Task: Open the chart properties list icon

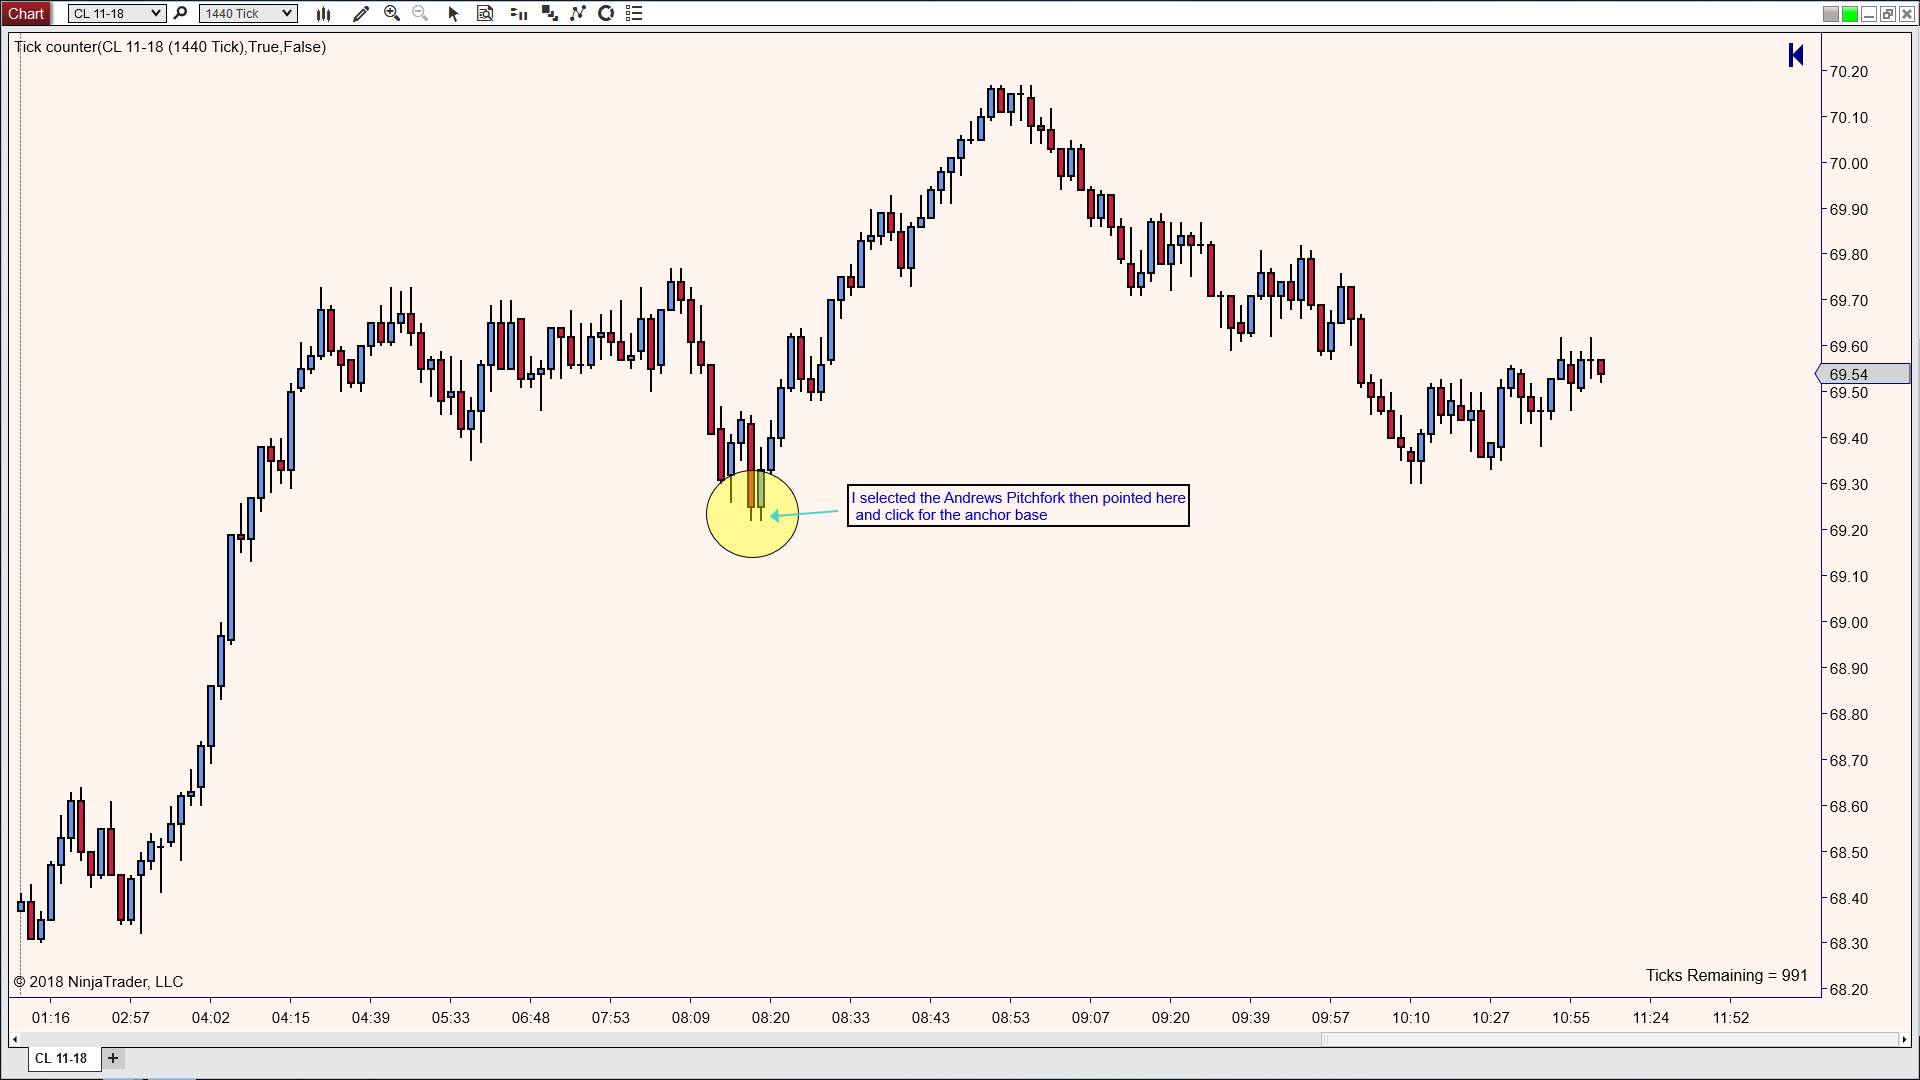Action: pos(634,13)
